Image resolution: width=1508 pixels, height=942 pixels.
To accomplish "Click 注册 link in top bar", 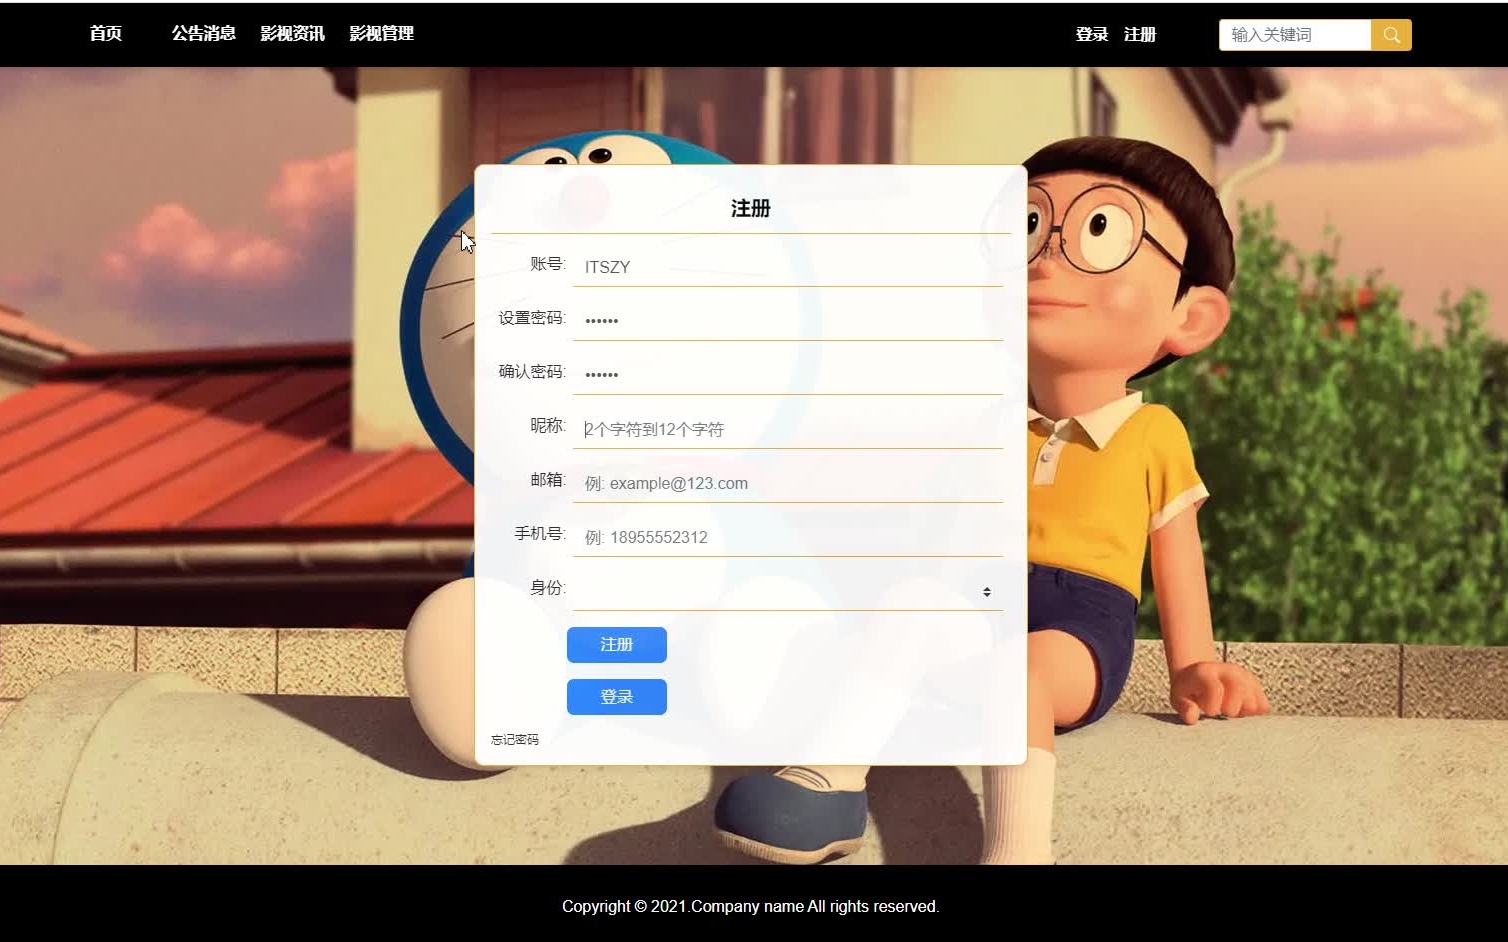I will [1139, 34].
